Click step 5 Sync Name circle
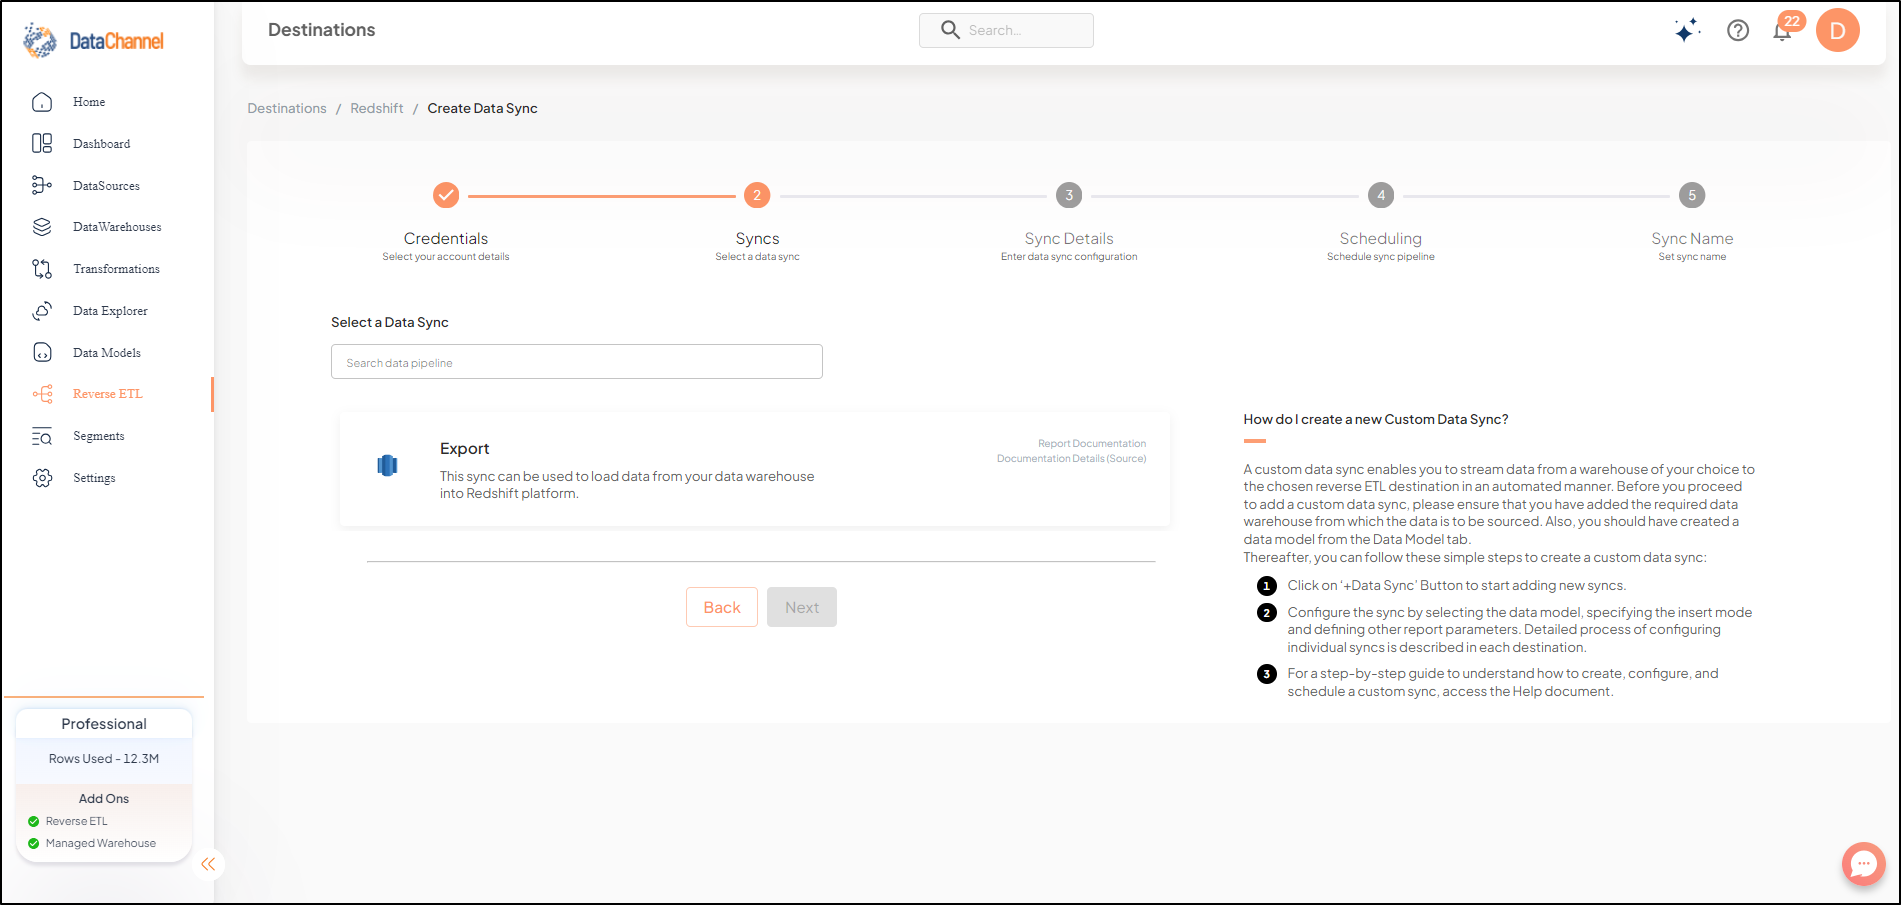The width and height of the screenshot is (1901, 905). tap(1692, 195)
